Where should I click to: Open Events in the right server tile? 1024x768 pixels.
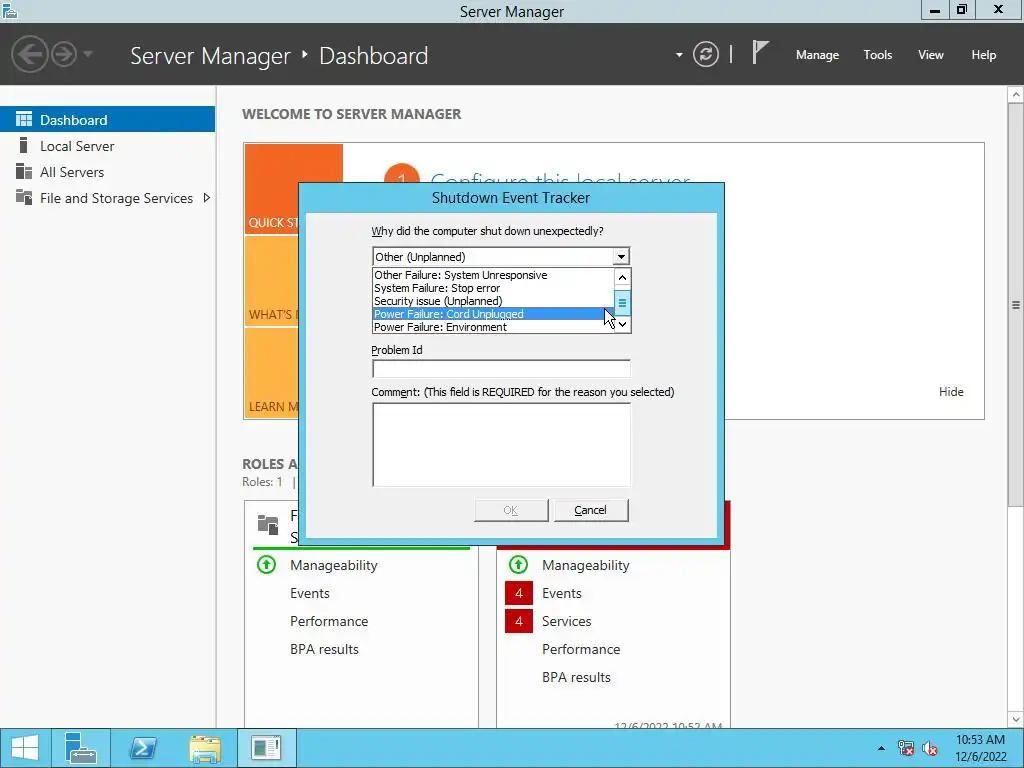click(562, 593)
